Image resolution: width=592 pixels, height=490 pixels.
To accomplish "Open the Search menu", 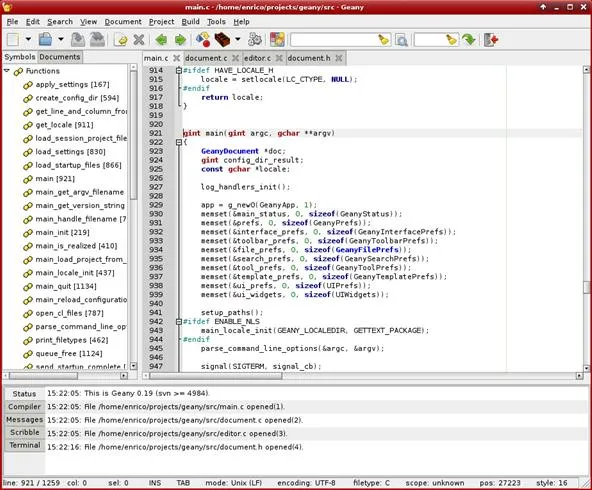I will tap(60, 22).
